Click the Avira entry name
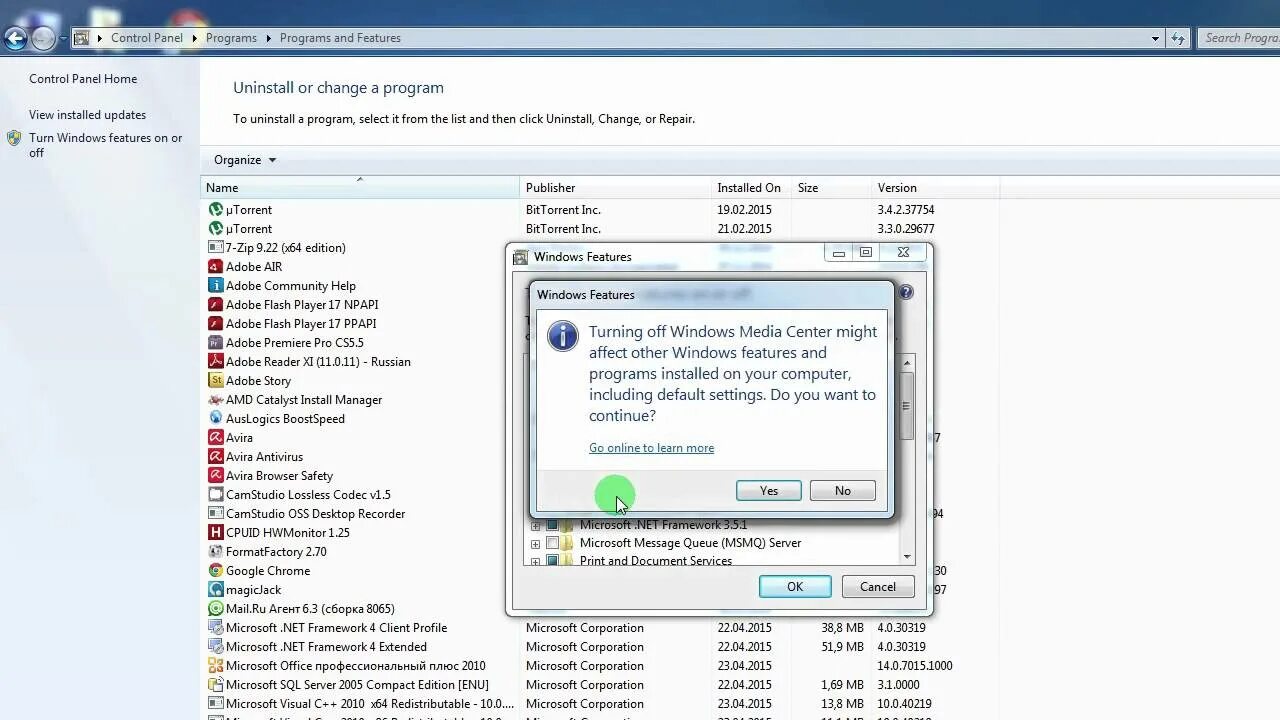Viewport: 1280px width, 720px height. 239,438
